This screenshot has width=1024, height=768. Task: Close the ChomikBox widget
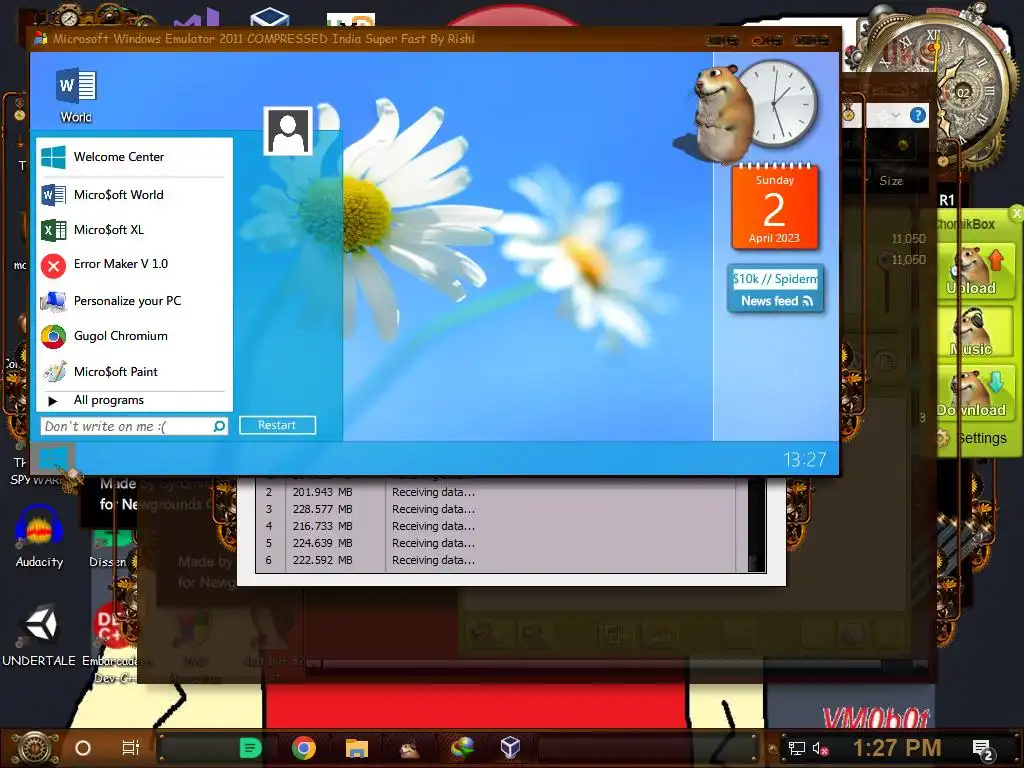click(1016, 213)
